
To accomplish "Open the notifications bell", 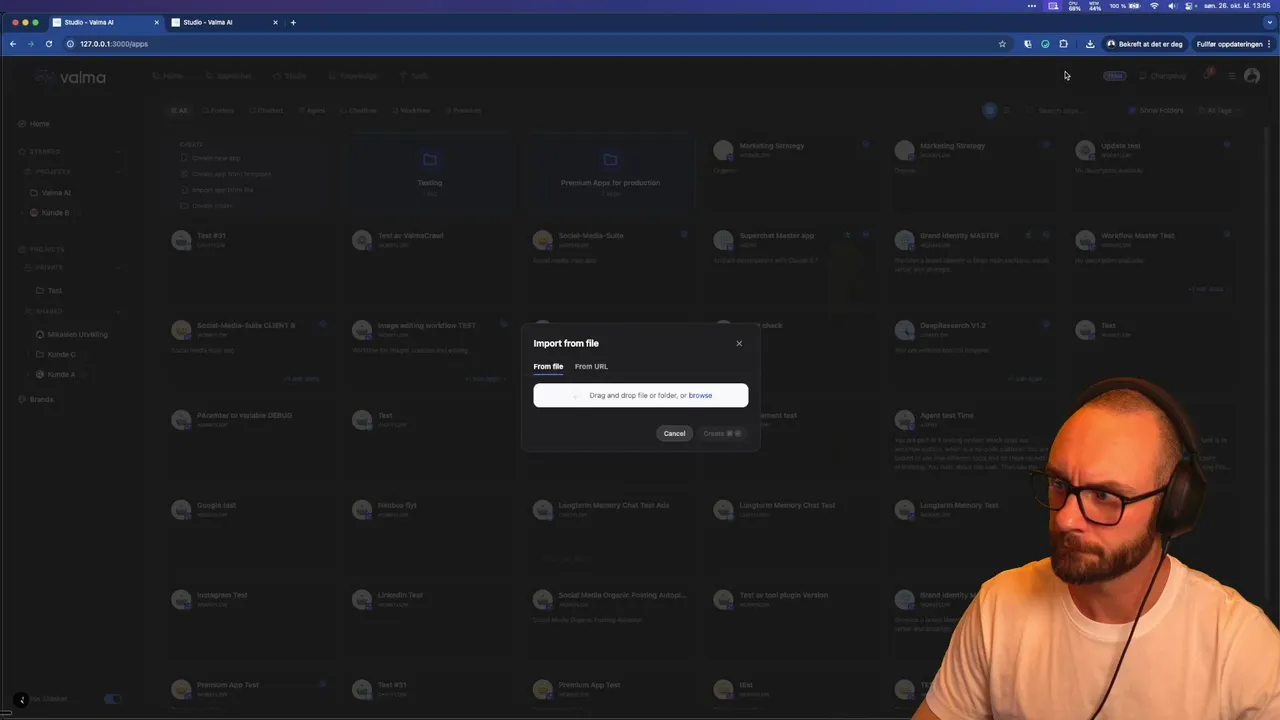I will tap(1208, 76).
